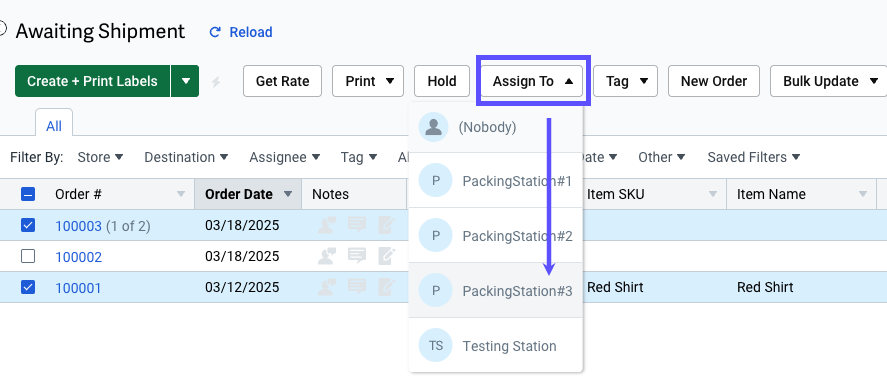
Task: Click the Reload link
Action: [251, 32]
